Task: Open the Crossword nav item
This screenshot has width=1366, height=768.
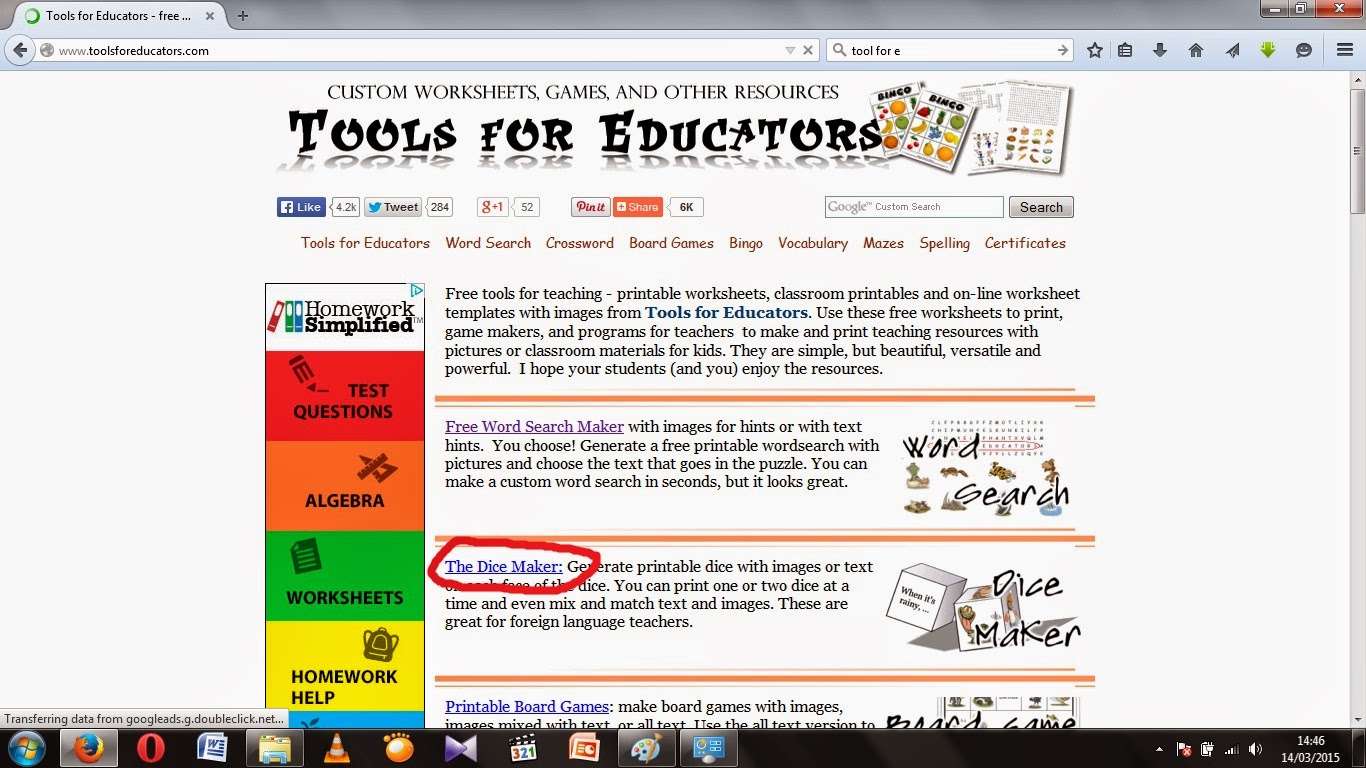Action: [x=580, y=243]
